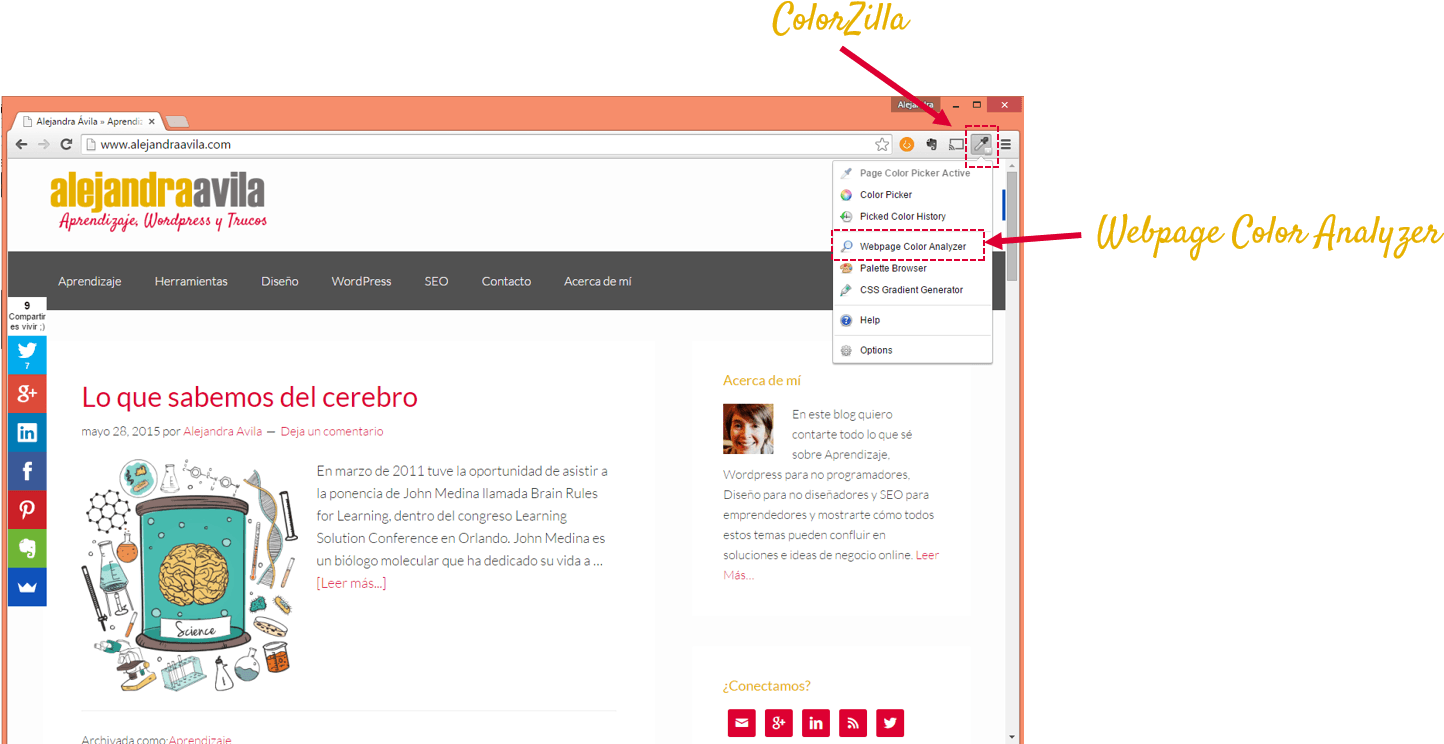Click the Alejandra Avila author link under the post title
The width and height of the screenshot is (1444, 744).
(x=223, y=432)
